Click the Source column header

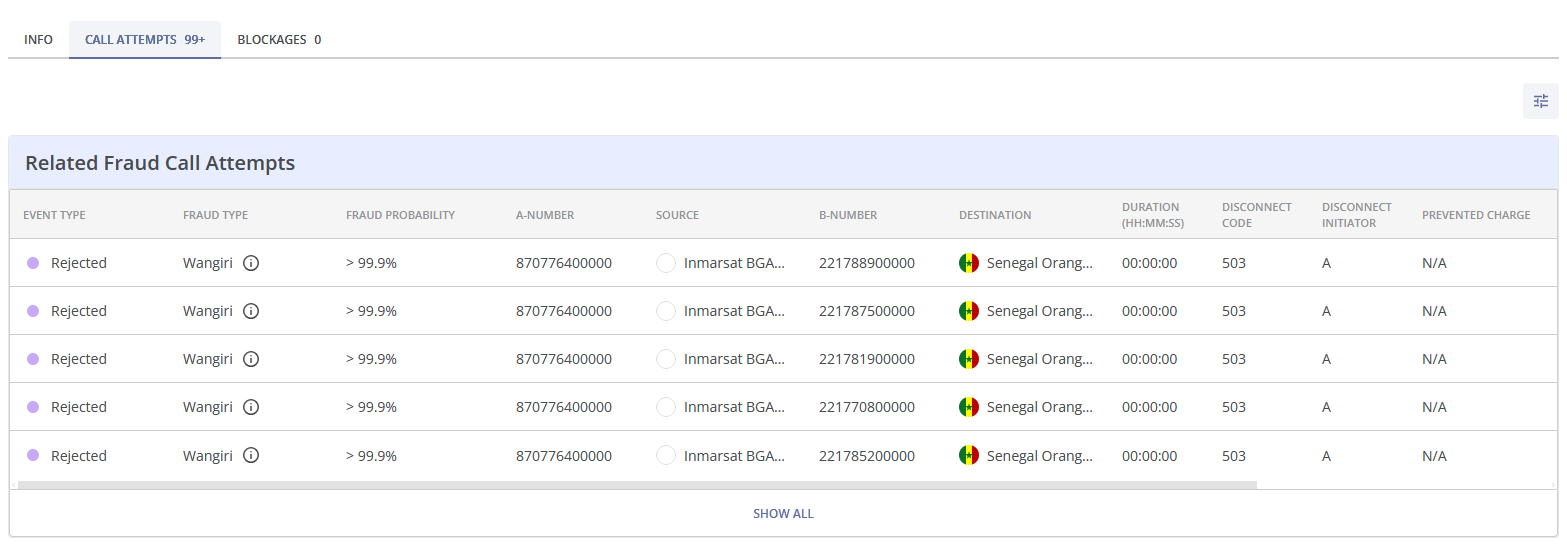677,215
